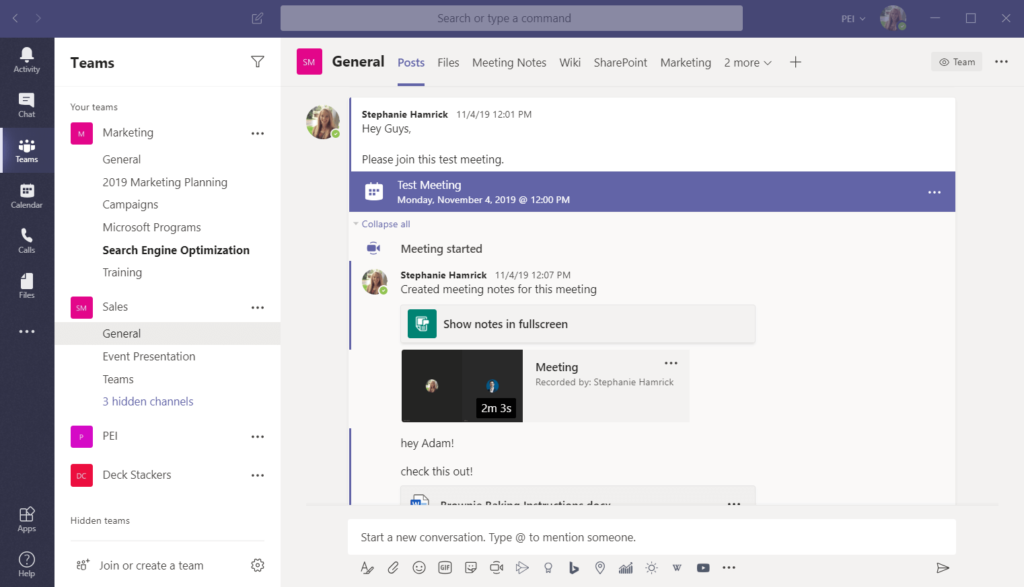Open the Weather sun icon in compose toolbar
1024x587 pixels.
point(651,568)
